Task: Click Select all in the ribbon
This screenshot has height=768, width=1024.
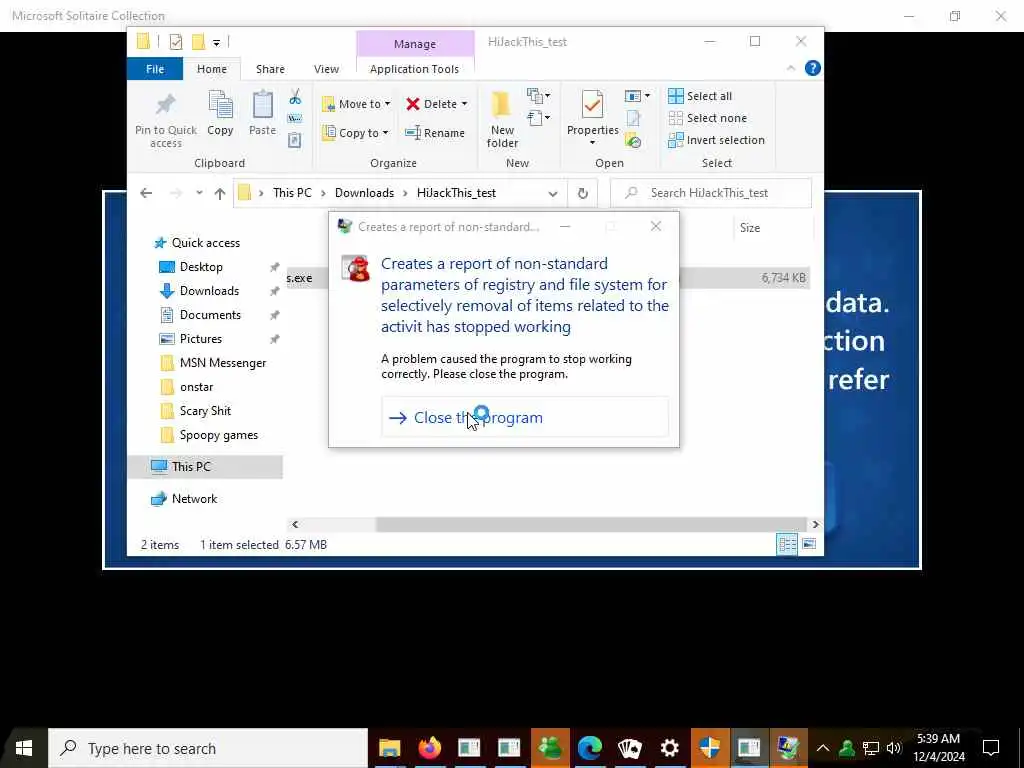Action: (699, 96)
